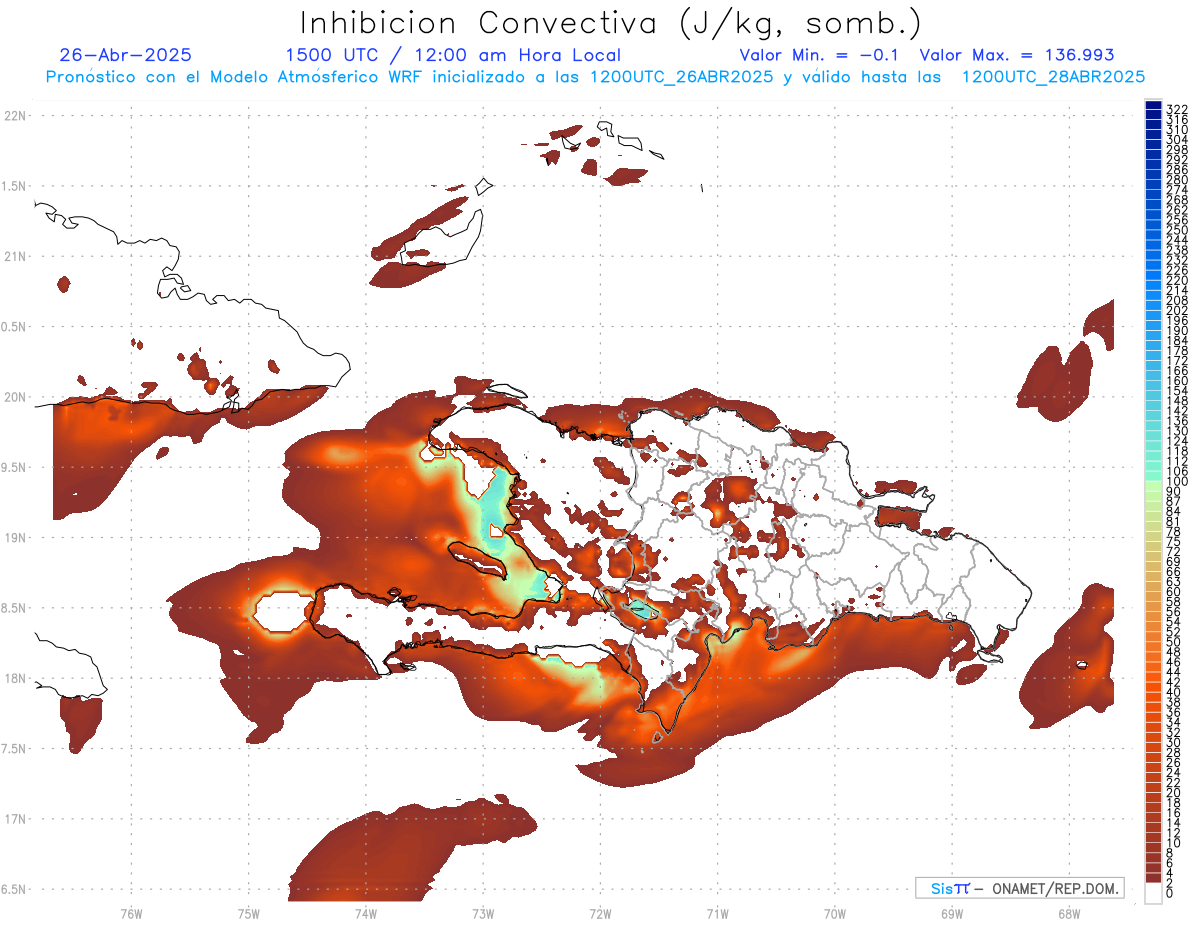
Task: Click the '0' colorbar value
Action: [1170, 891]
